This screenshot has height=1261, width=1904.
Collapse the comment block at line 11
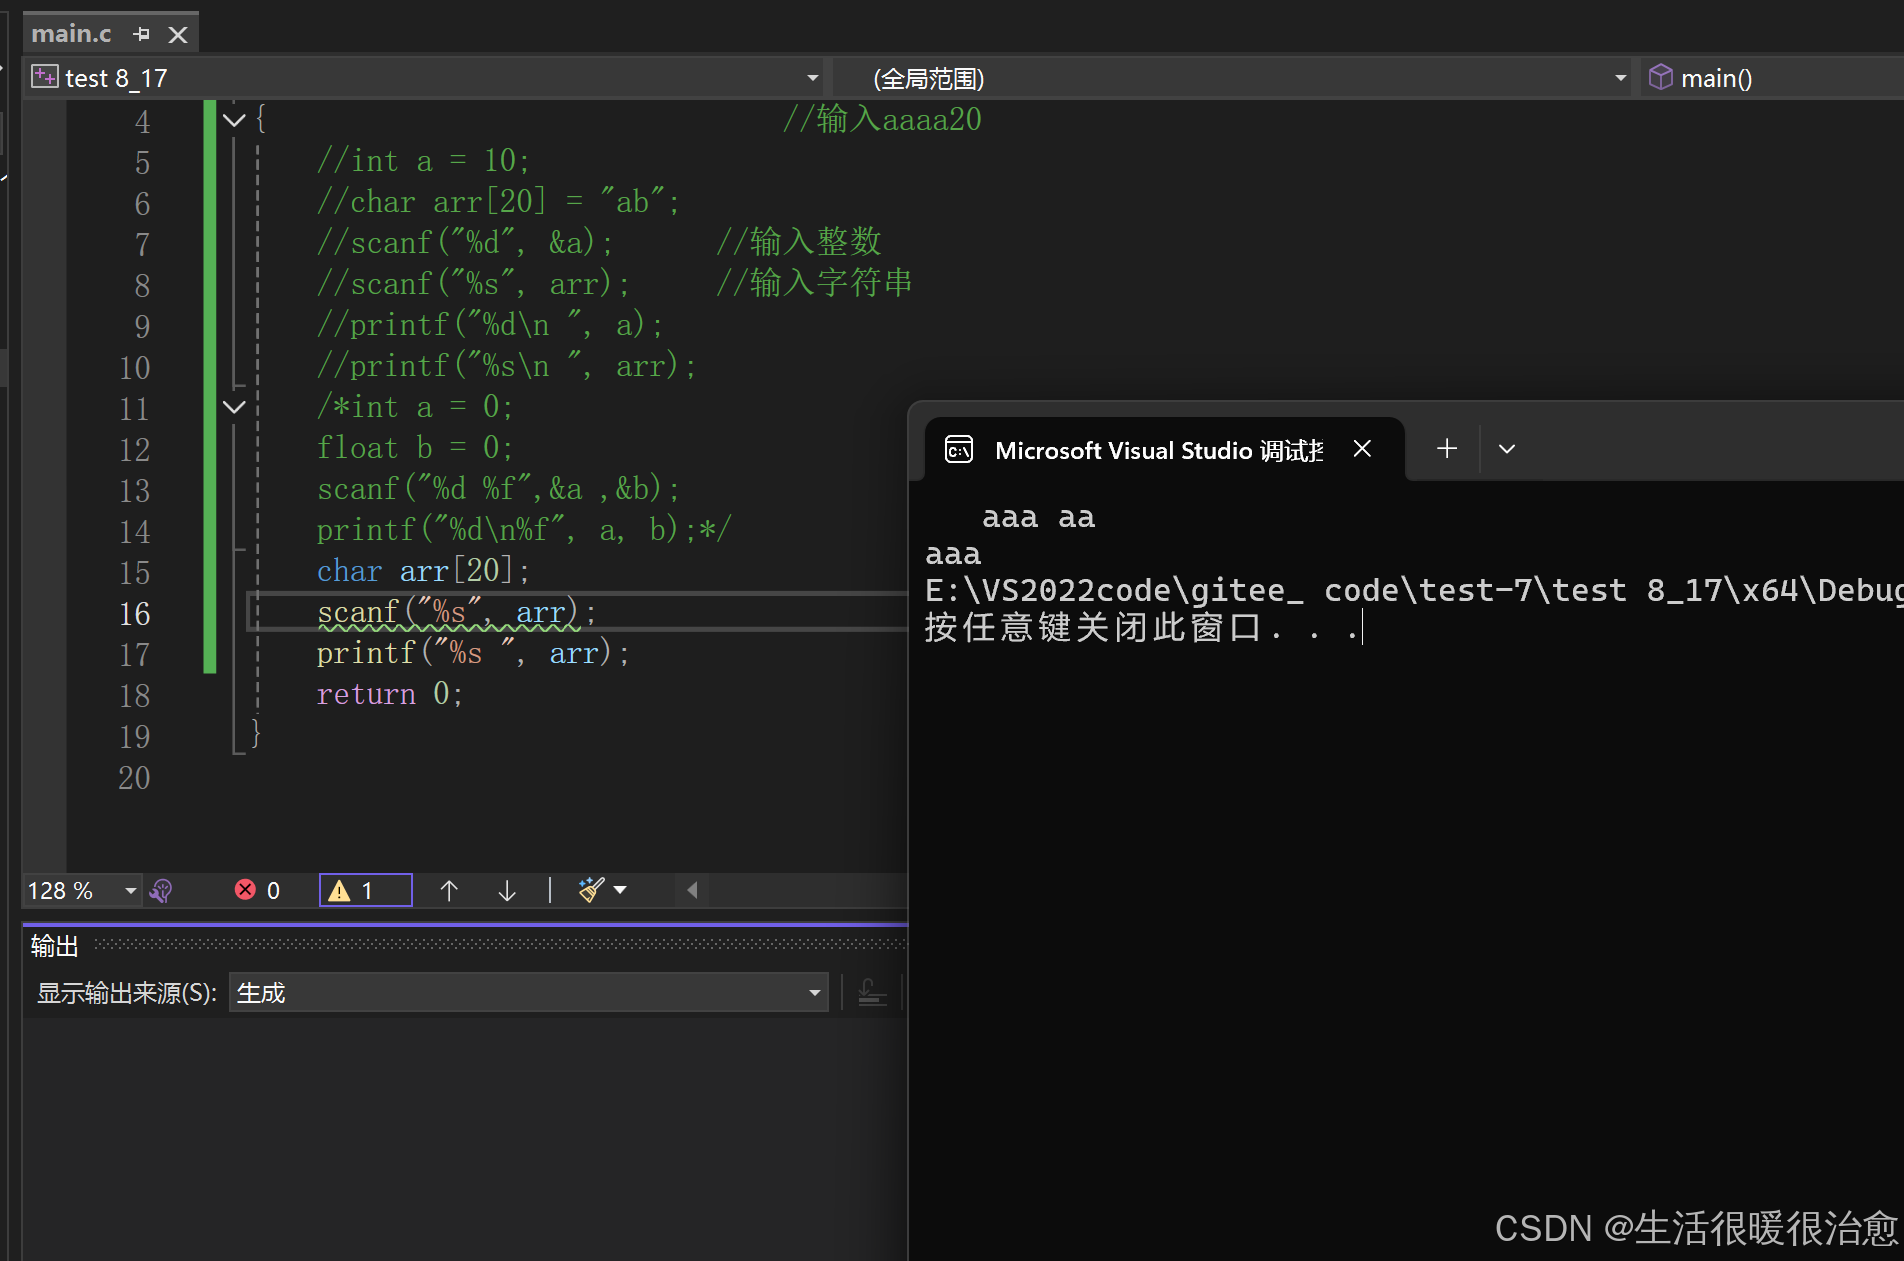[x=234, y=407]
